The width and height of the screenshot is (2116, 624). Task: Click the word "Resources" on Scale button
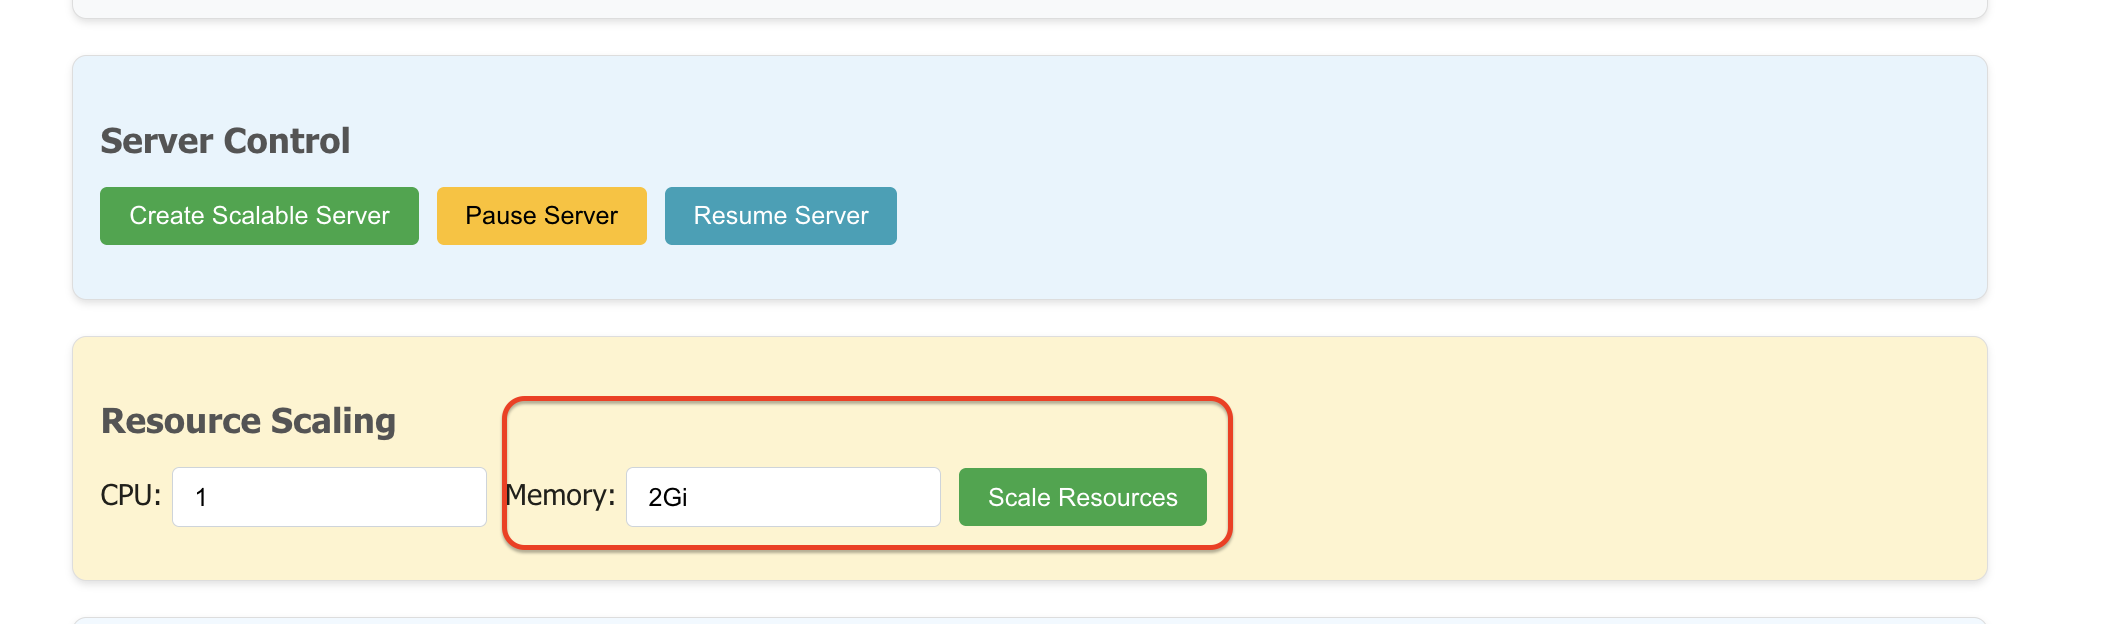(1118, 498)
